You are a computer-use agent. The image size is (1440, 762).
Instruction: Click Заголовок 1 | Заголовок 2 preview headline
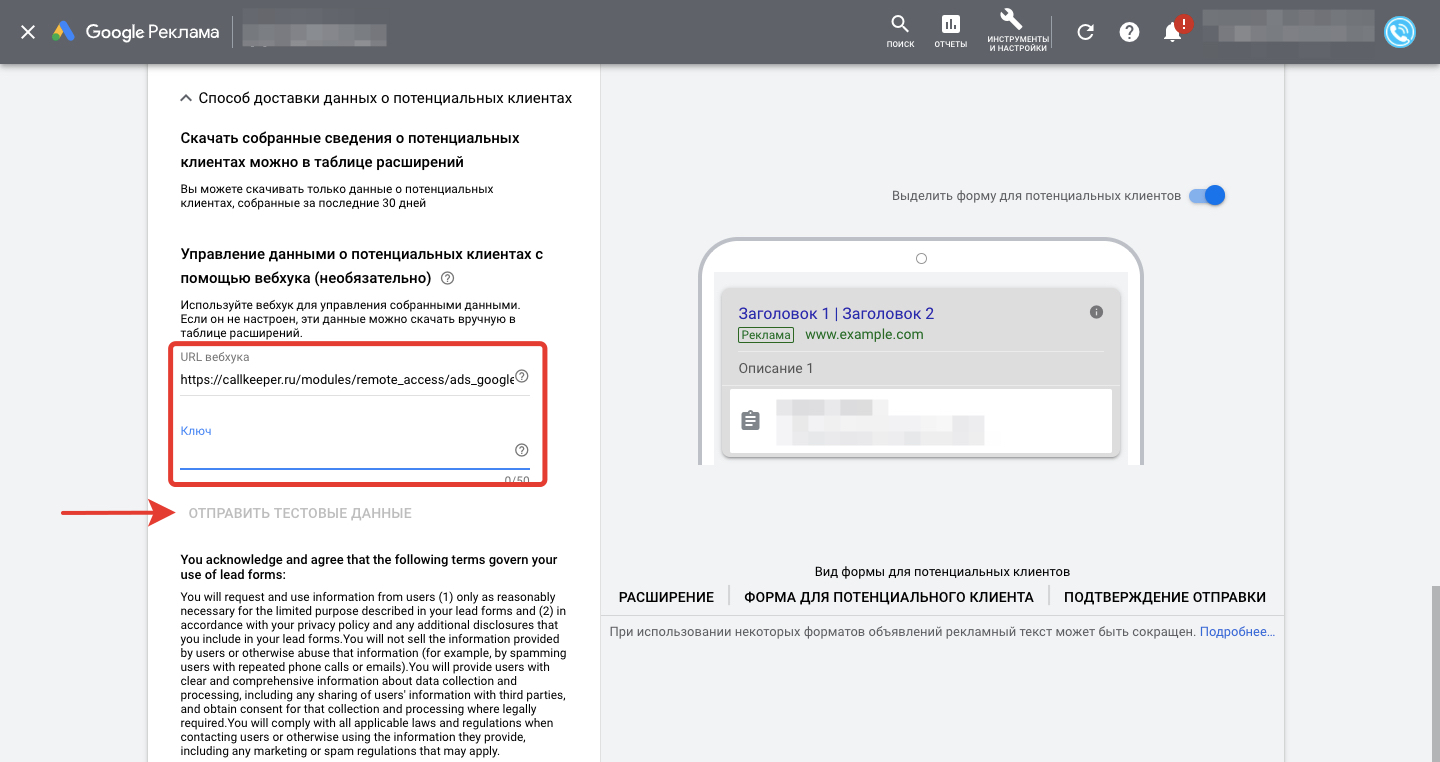(836, 313)
